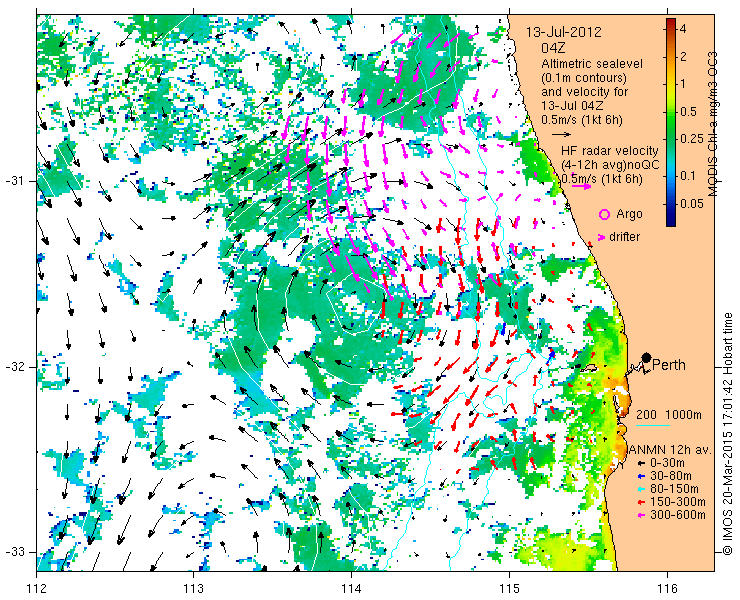The width and height of the screenshot is (740, 600).
Task: Click the '(4-12h avg)noQC' text
Action: 610,164
